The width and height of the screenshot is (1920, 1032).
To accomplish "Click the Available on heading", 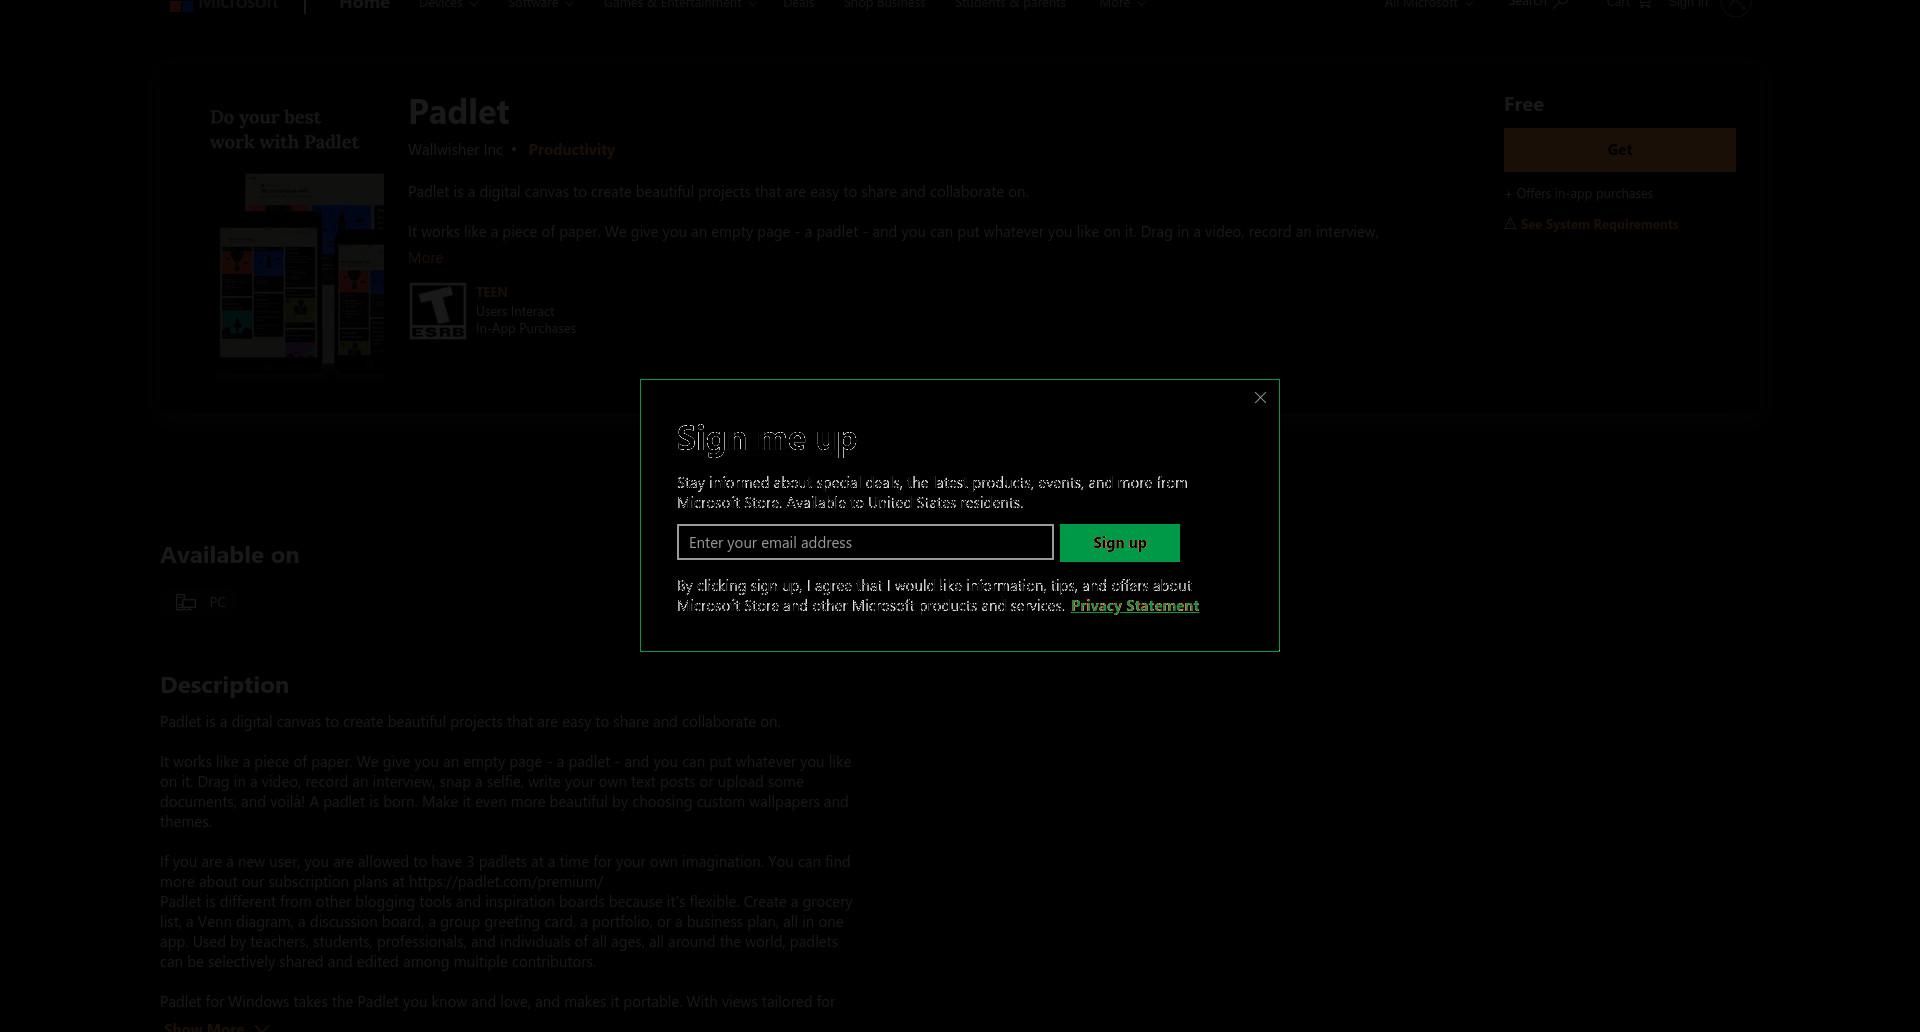I will pyautogui.click(x=229, y=555).
